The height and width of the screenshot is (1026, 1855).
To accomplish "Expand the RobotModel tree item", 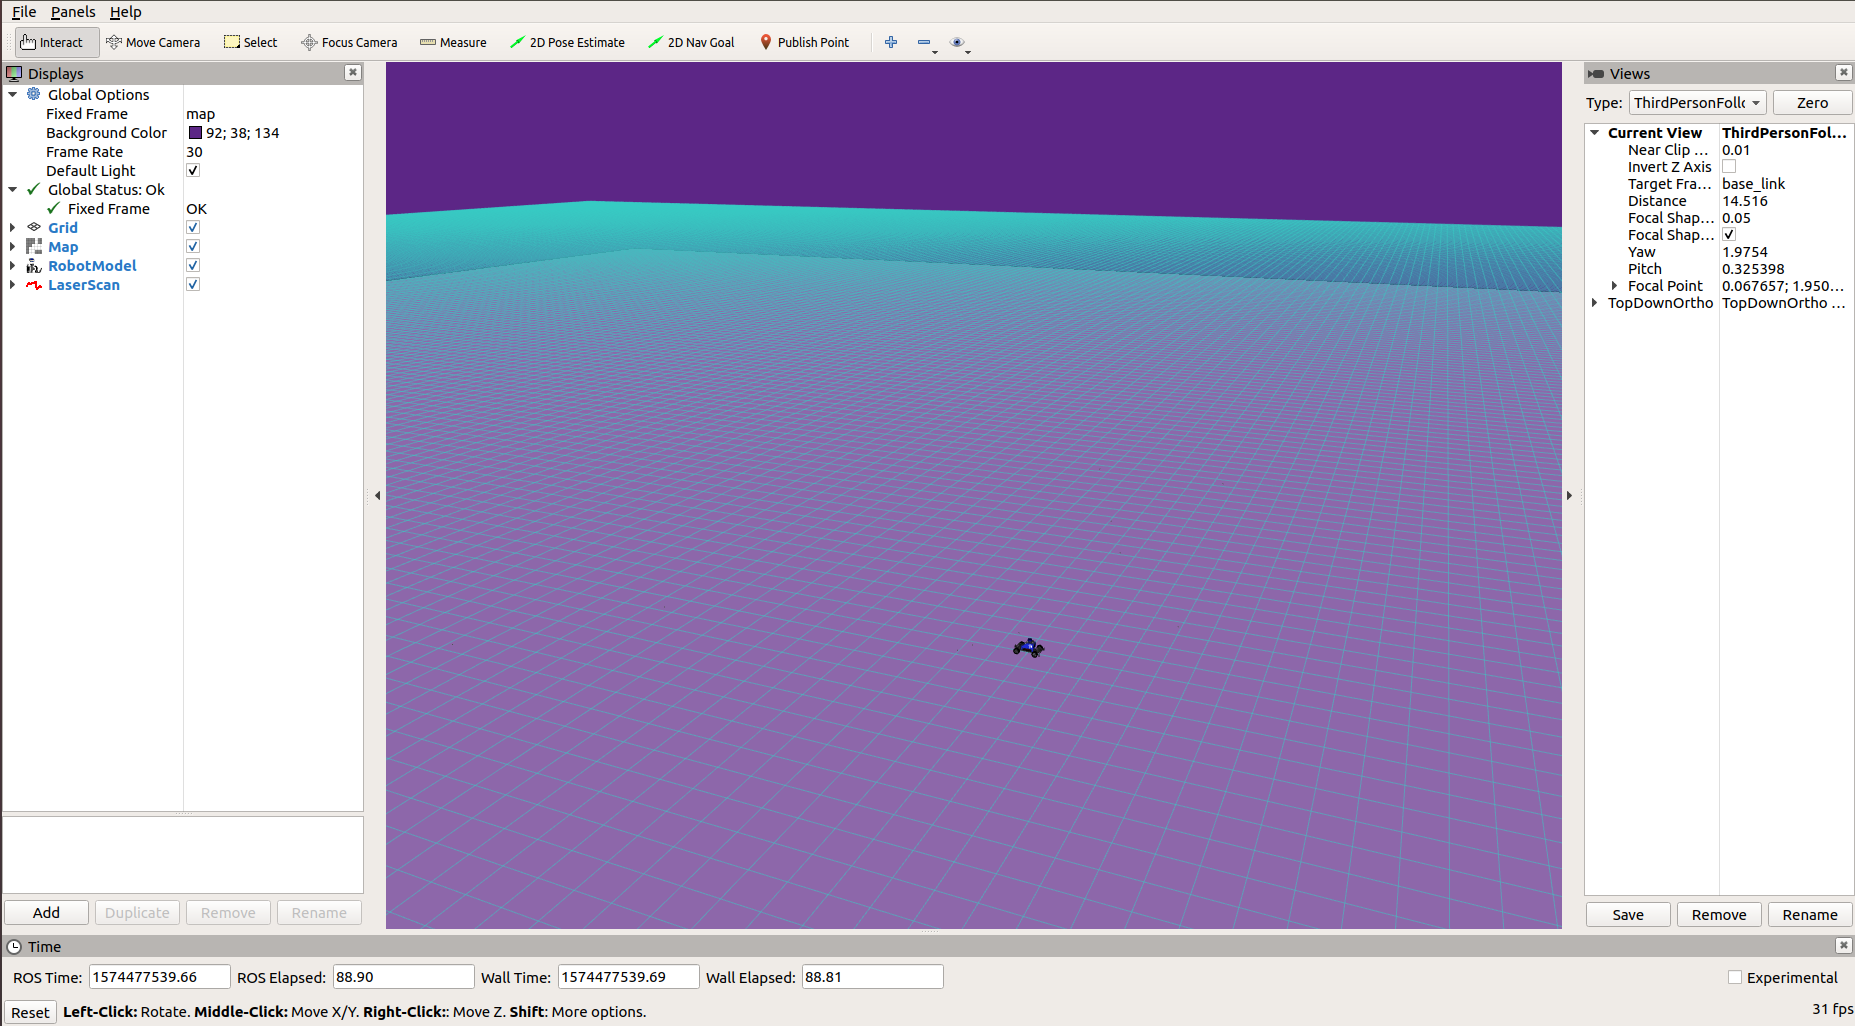I will (12, 265).
